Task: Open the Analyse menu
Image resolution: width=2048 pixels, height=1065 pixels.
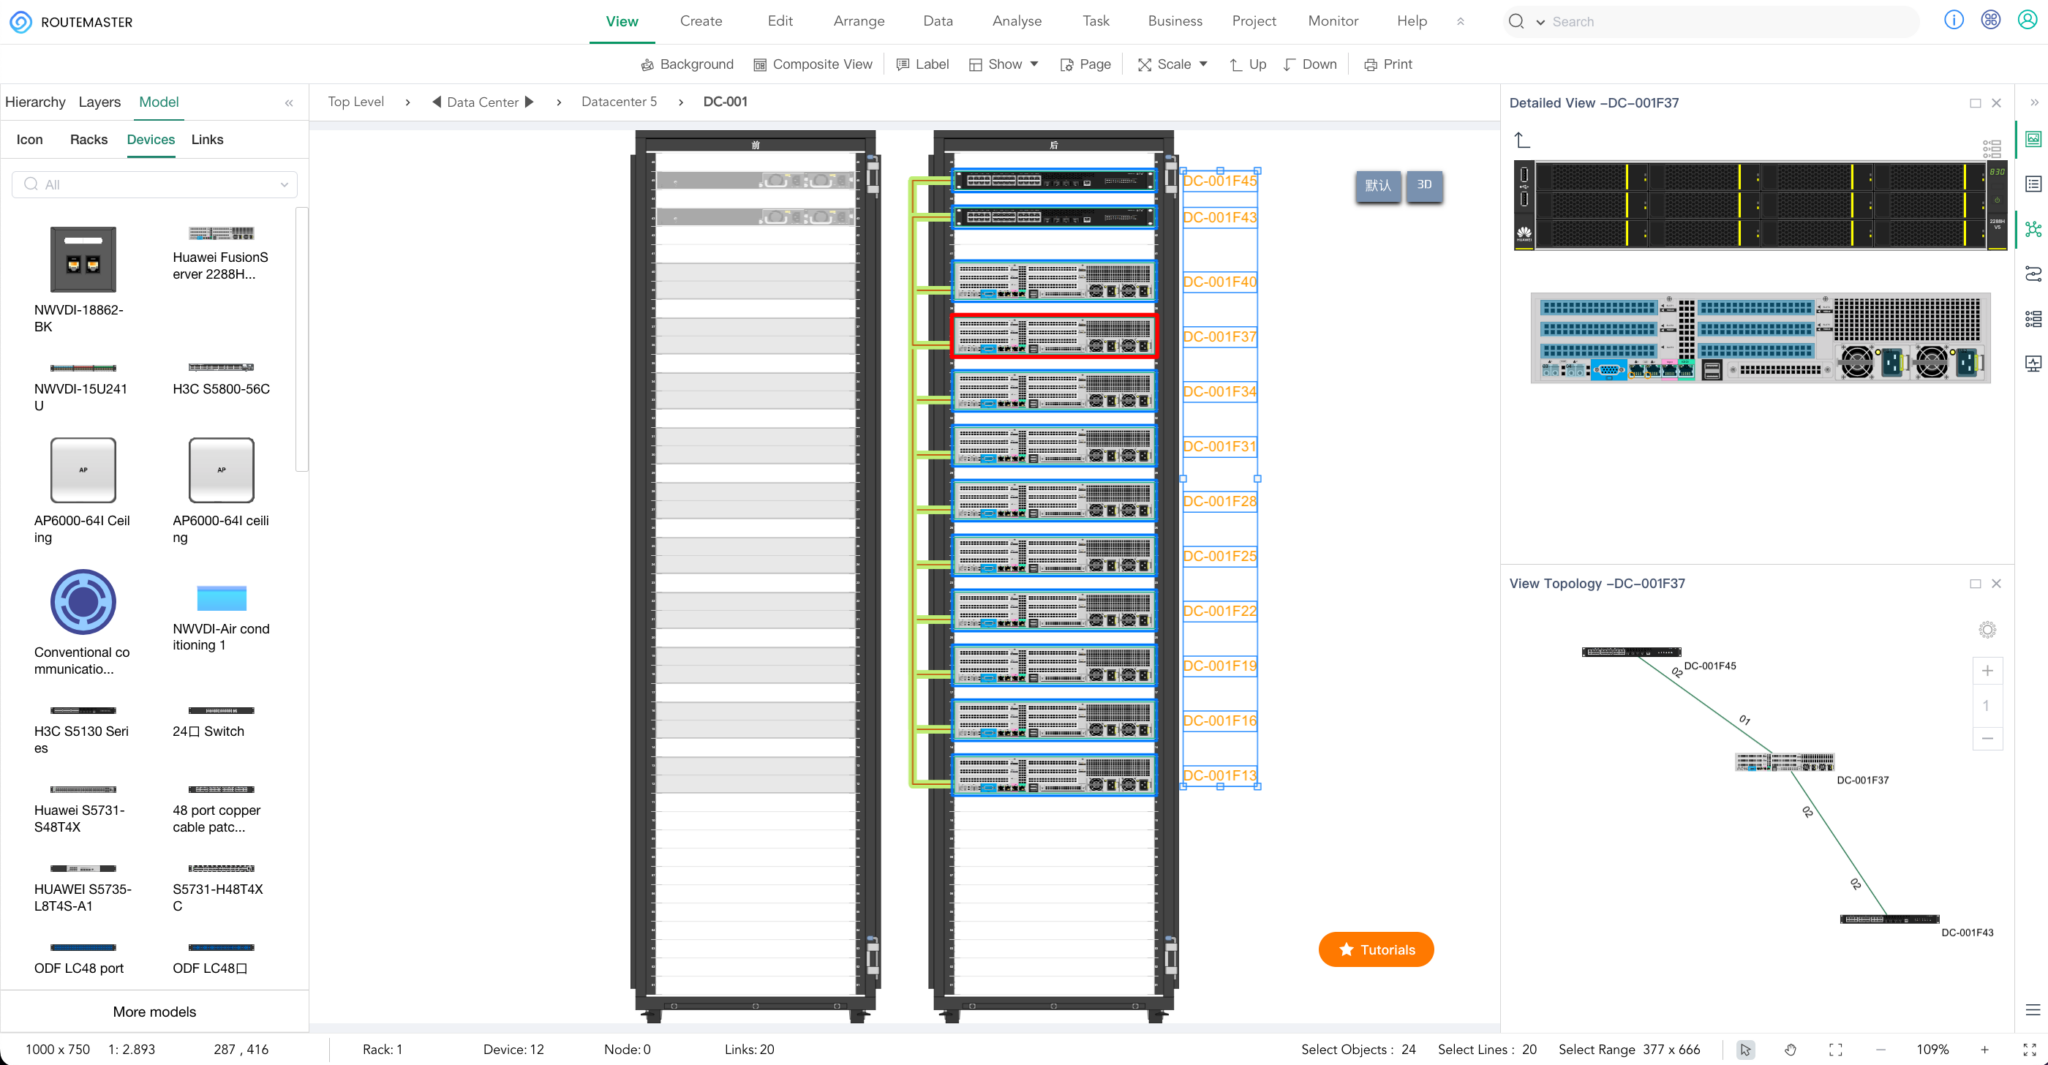Action: click(x=1017, y=20)
